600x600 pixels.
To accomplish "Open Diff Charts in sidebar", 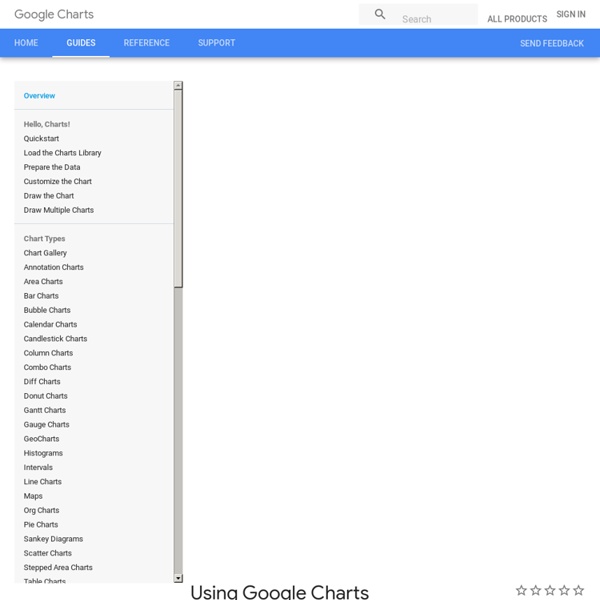I will (x=42, y=382).
